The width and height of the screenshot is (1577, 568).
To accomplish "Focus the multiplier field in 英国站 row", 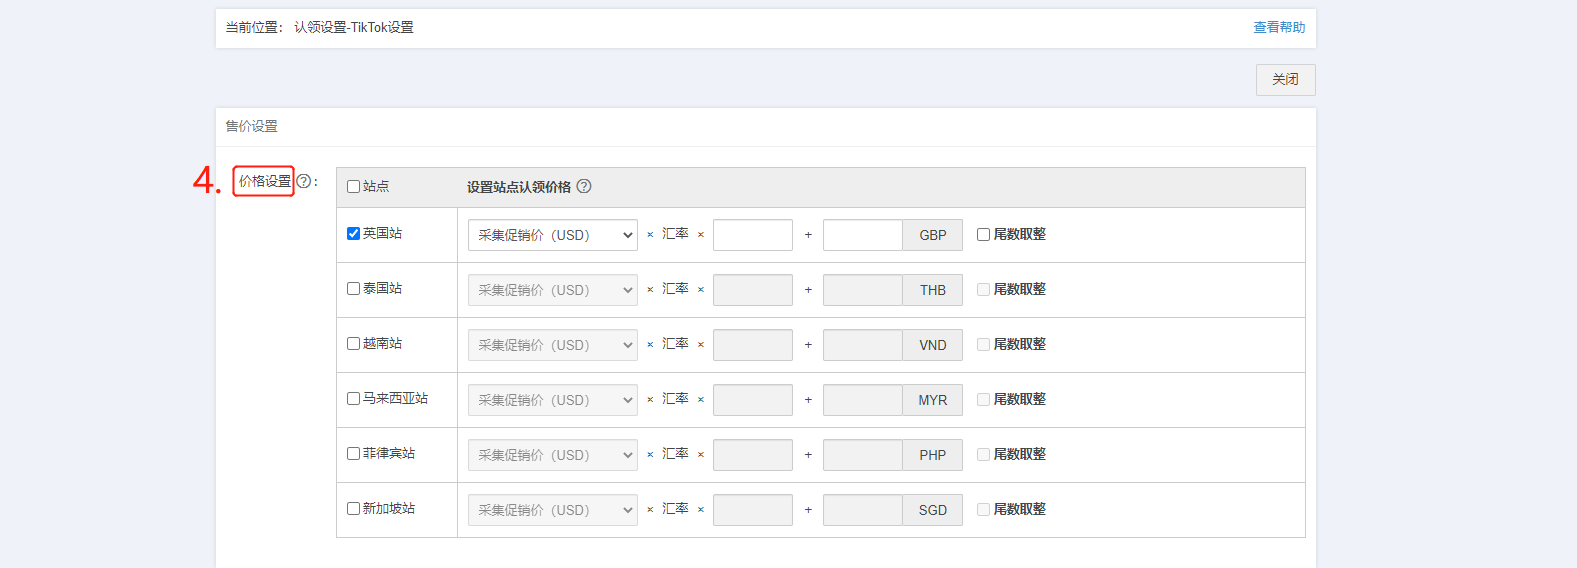I will coord(753,235).
